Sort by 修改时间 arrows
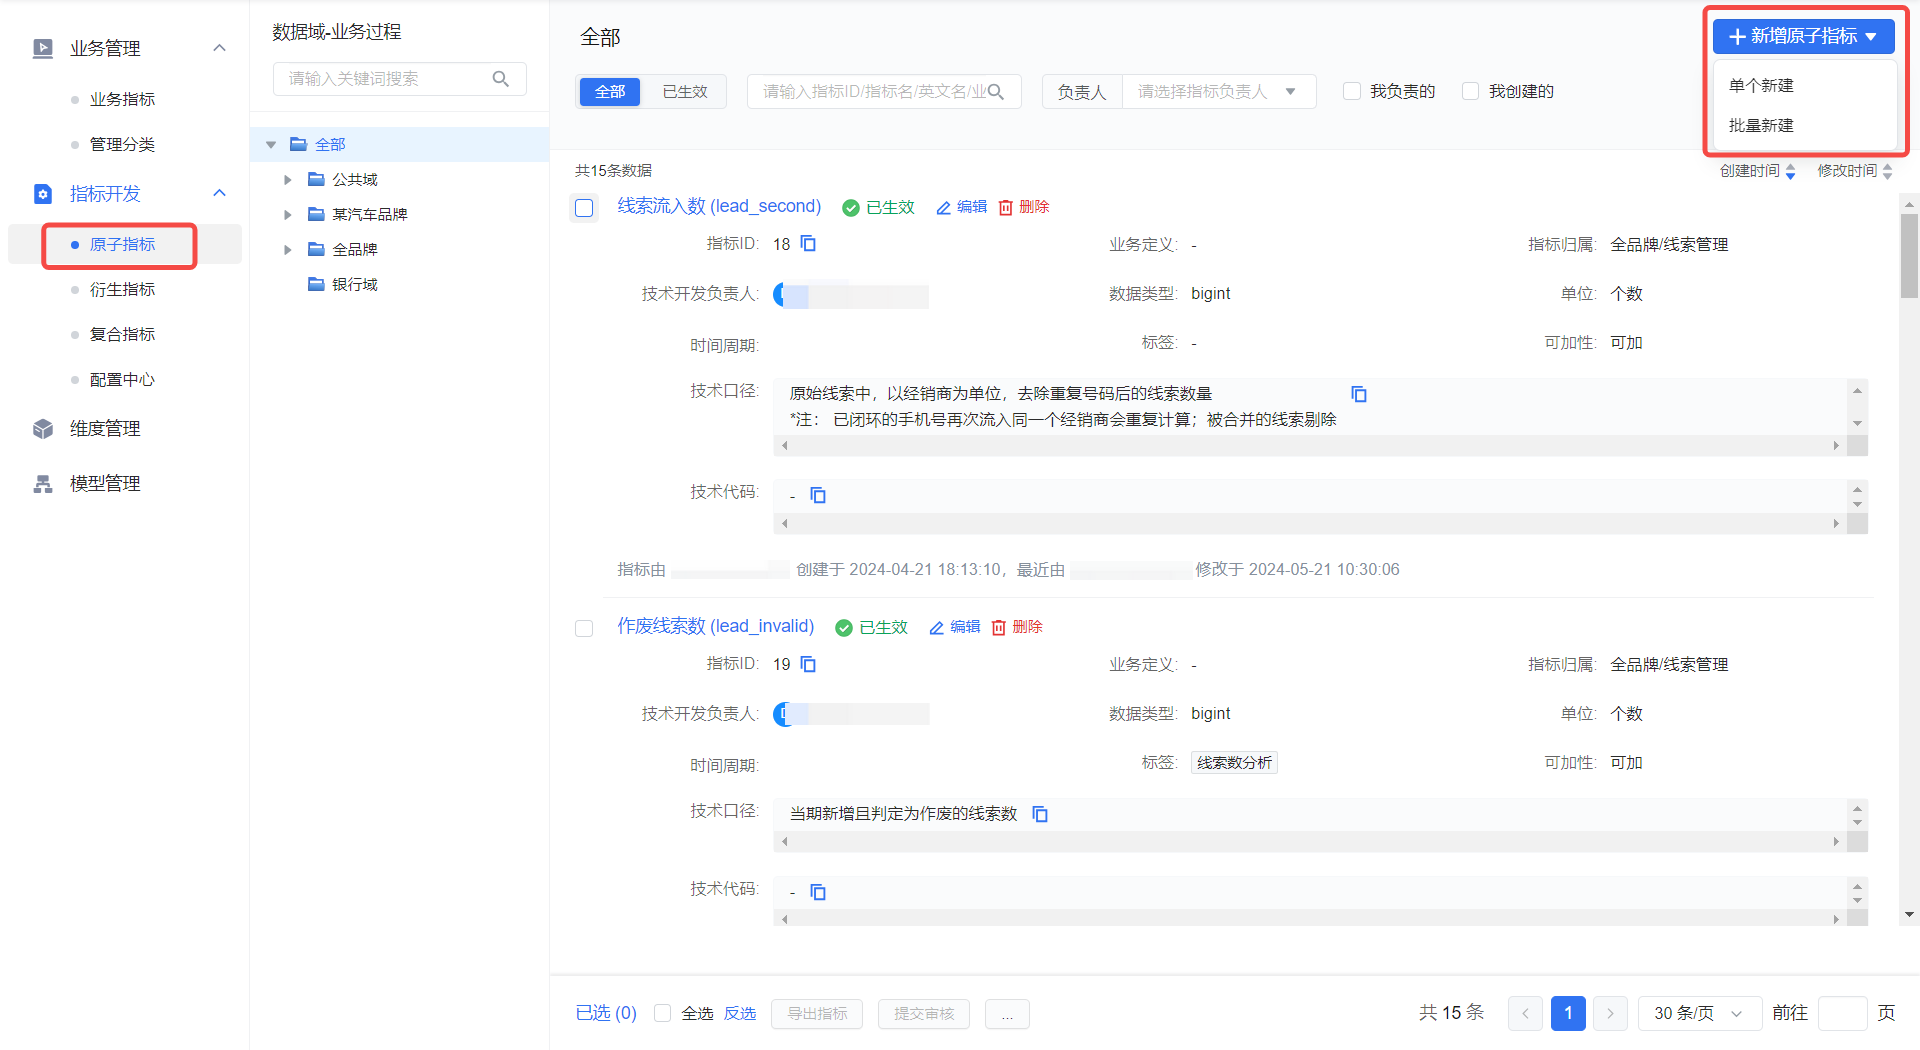1920x1050 pixels. pyautogui.click(x=1888, y=172)
